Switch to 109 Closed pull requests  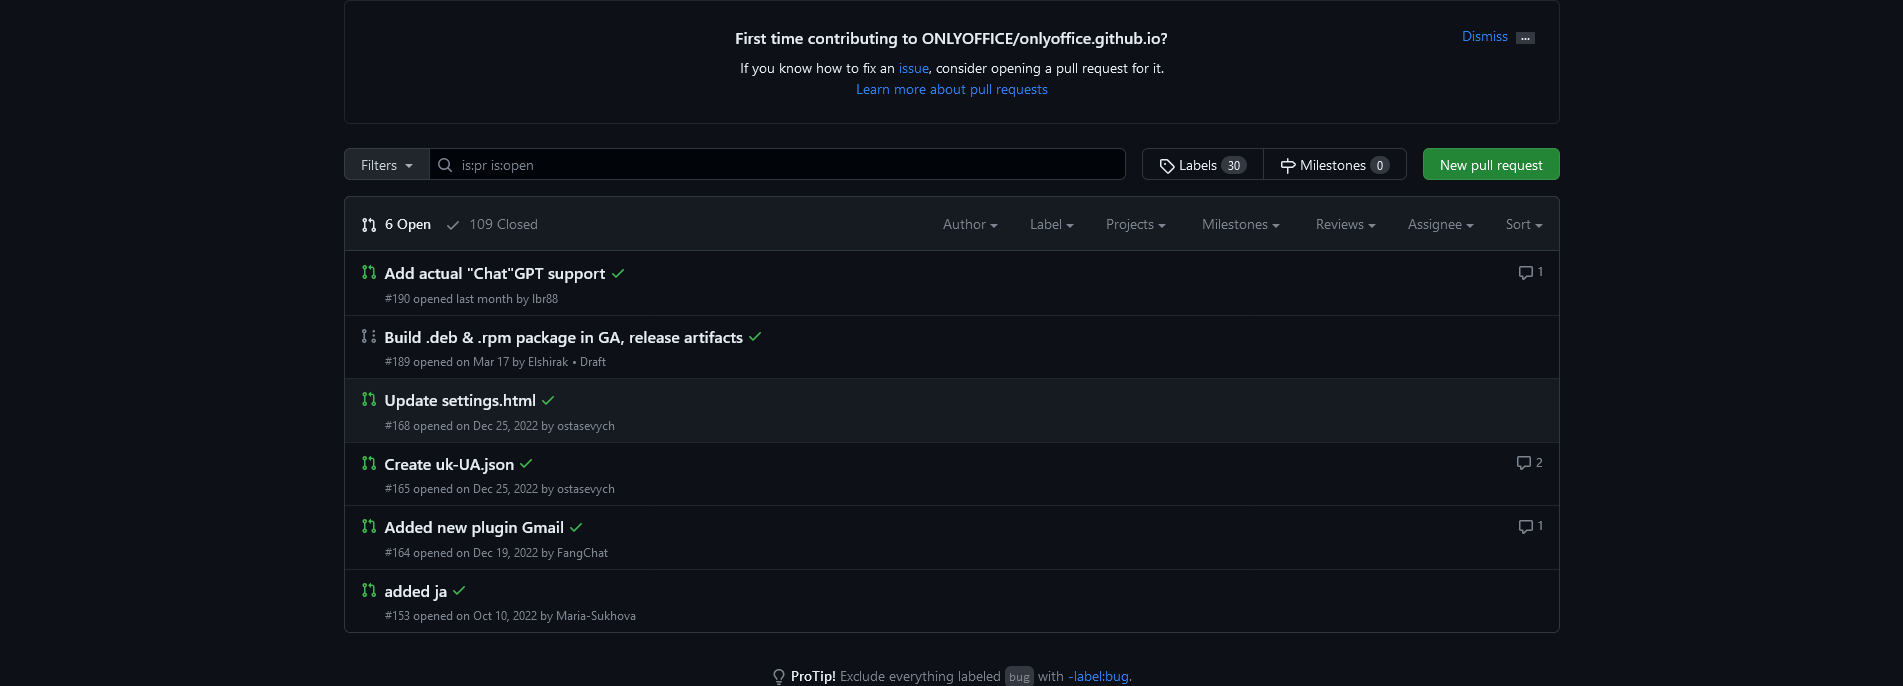tap(492, 225)
